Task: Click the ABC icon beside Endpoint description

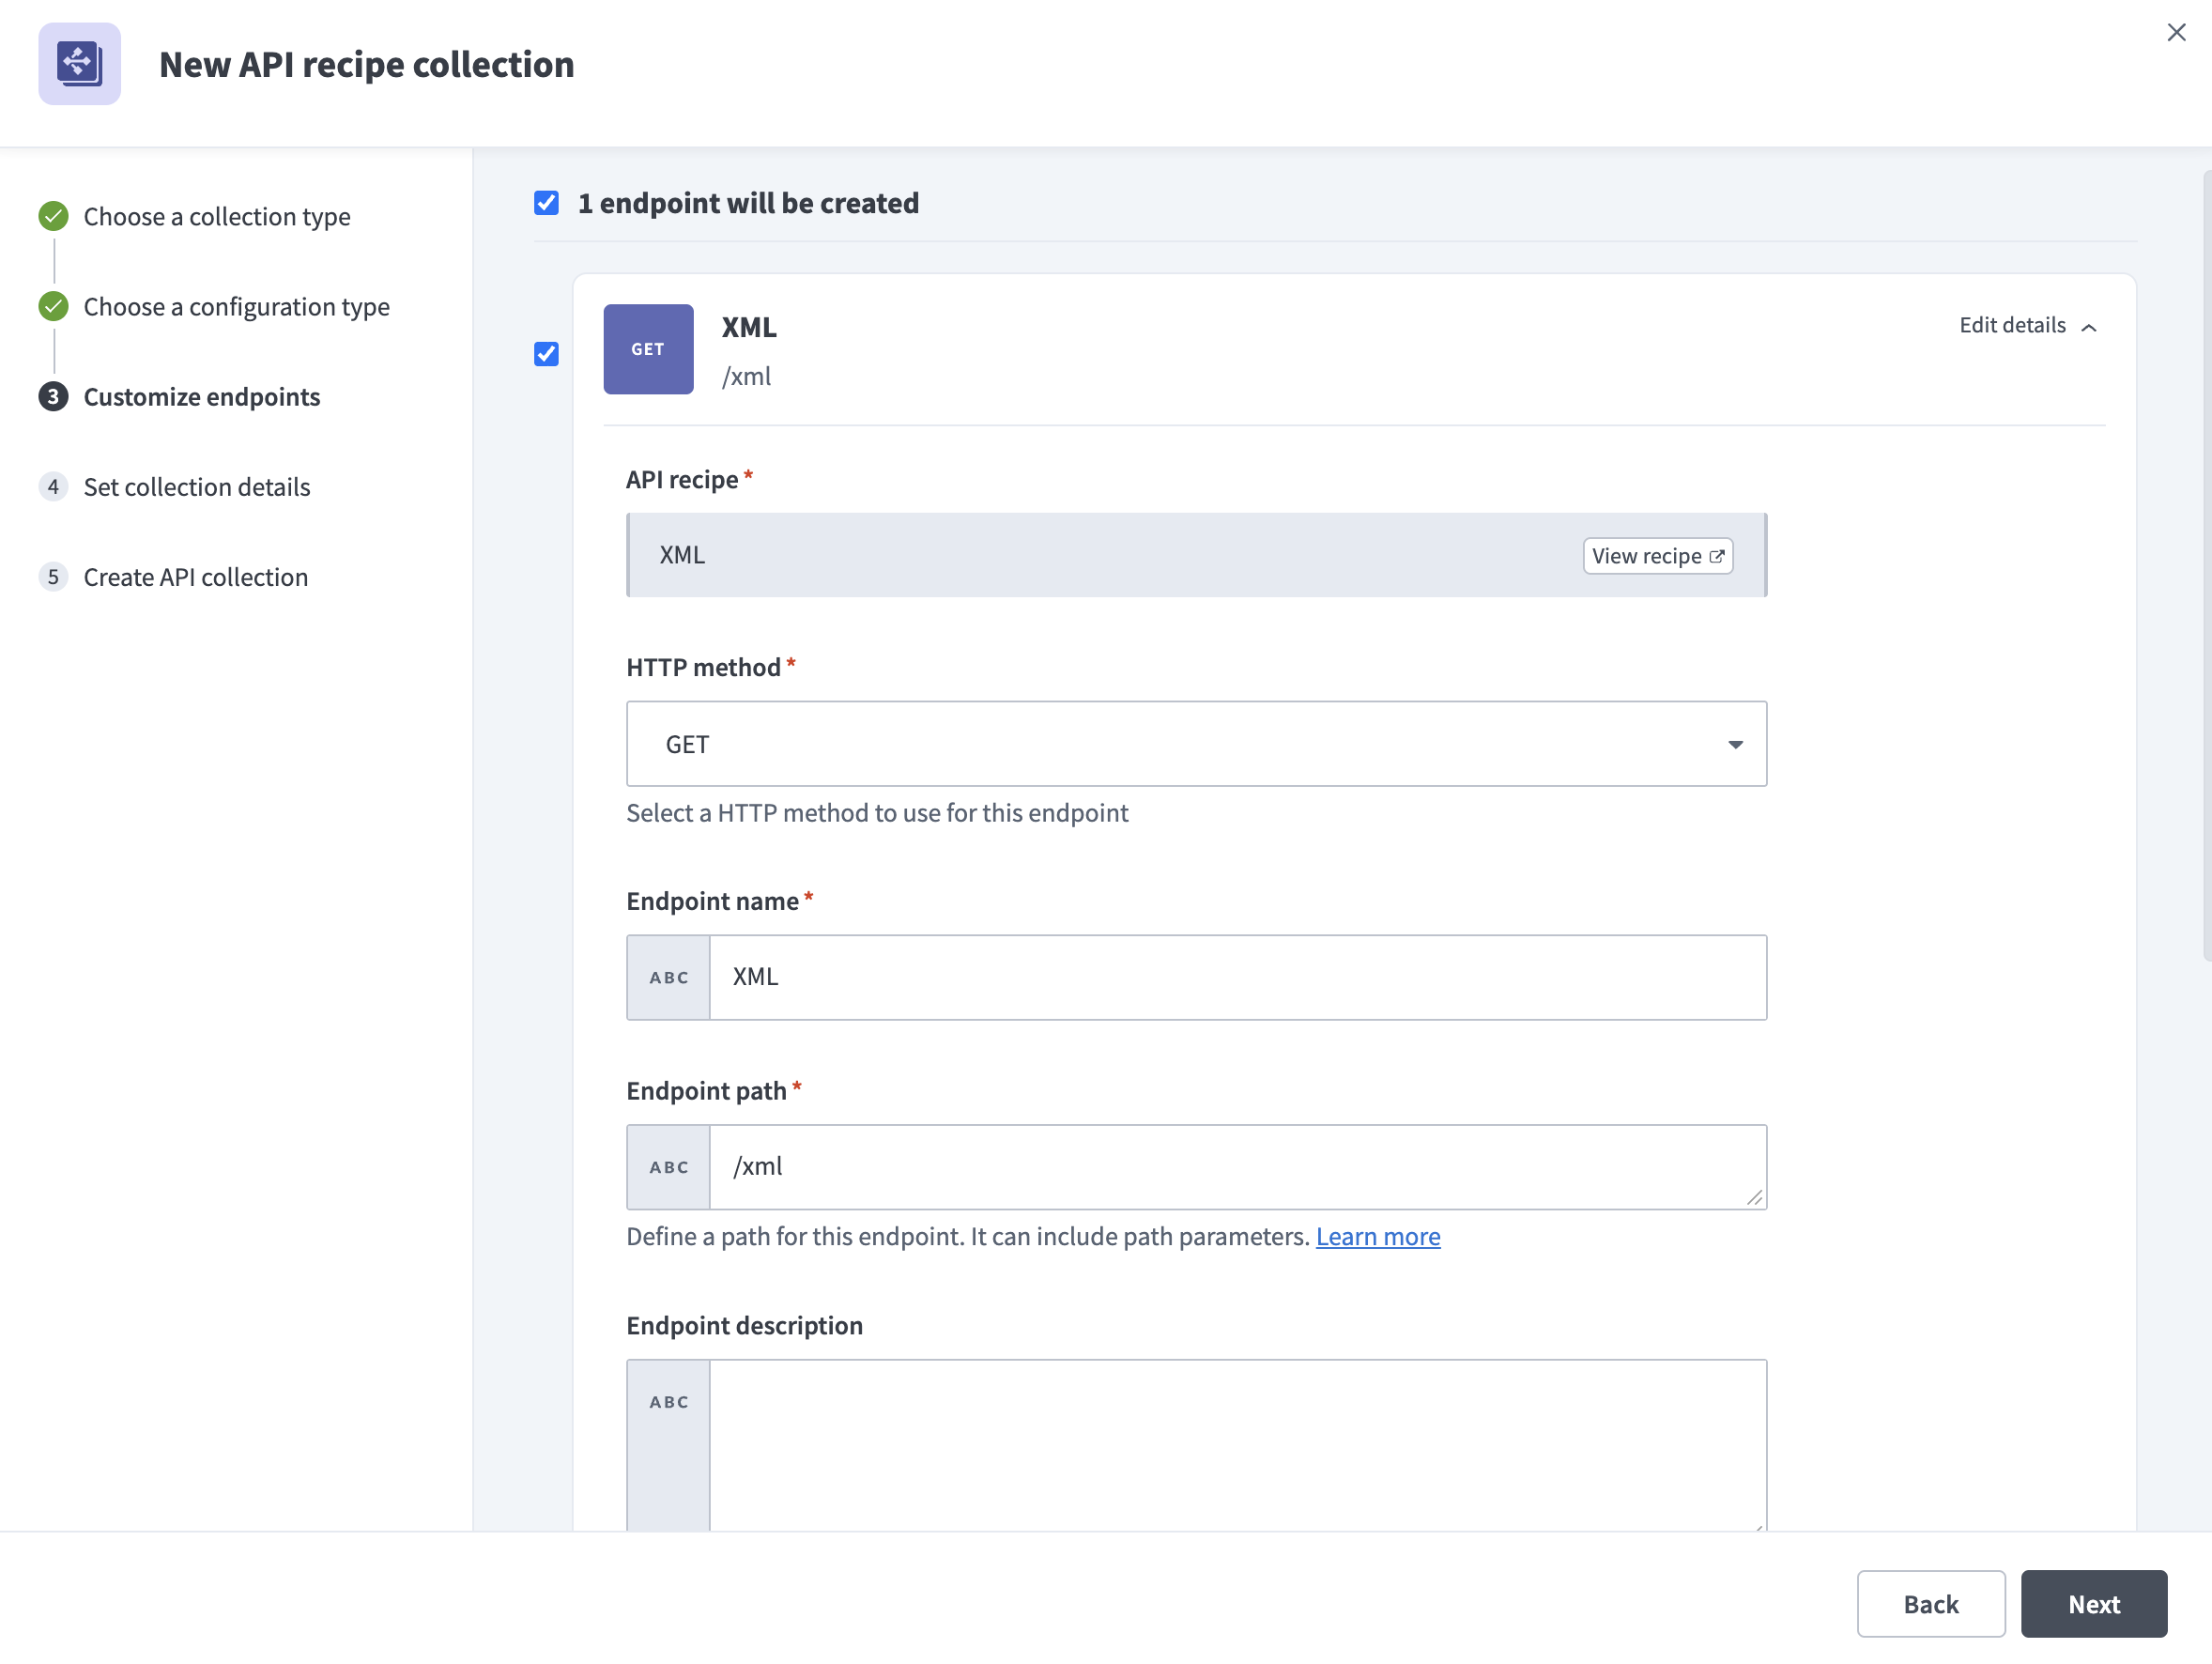Action: [x=668, y=1401]
